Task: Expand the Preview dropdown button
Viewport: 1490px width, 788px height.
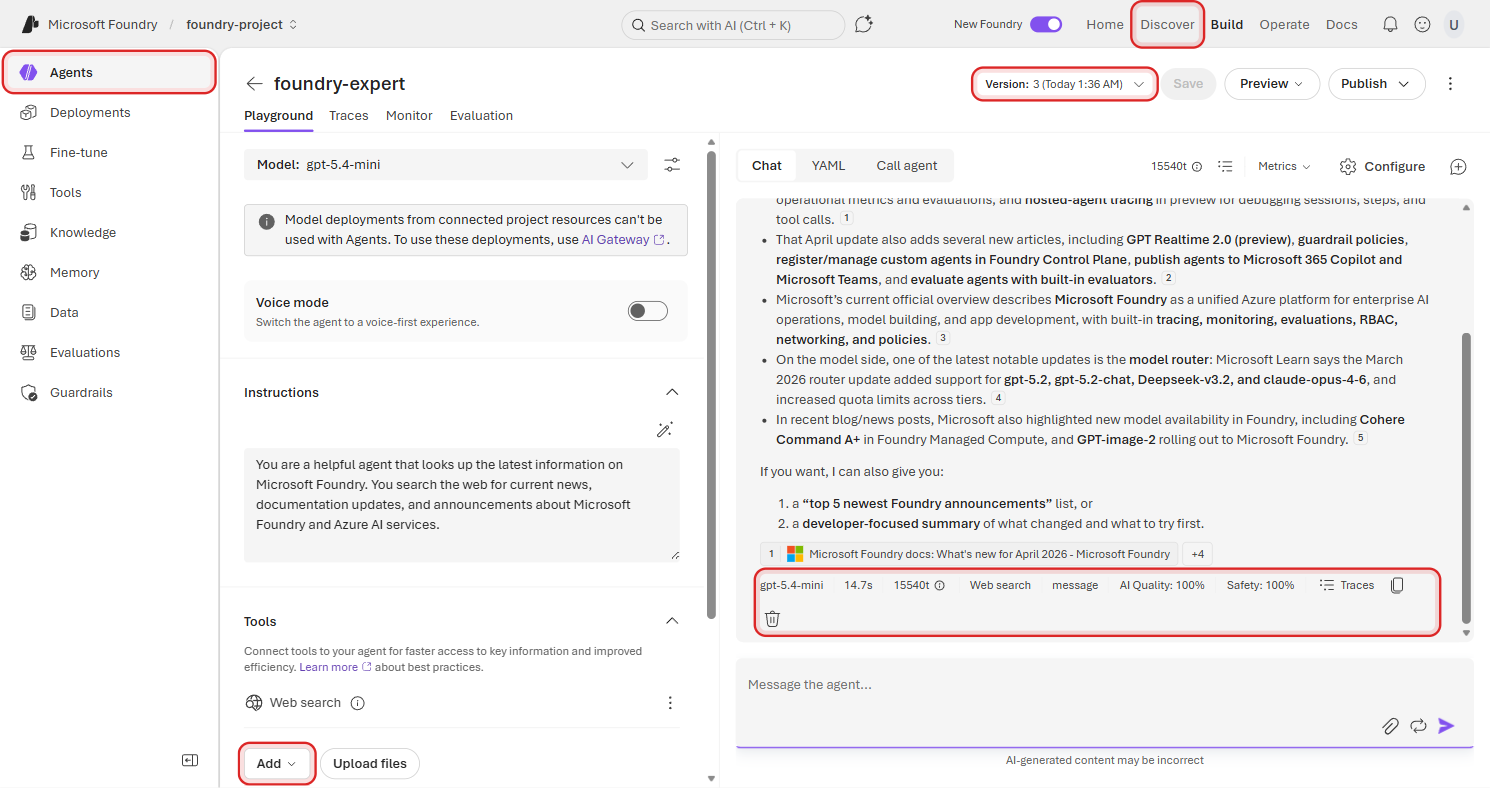Action: tap(1272, 84)
